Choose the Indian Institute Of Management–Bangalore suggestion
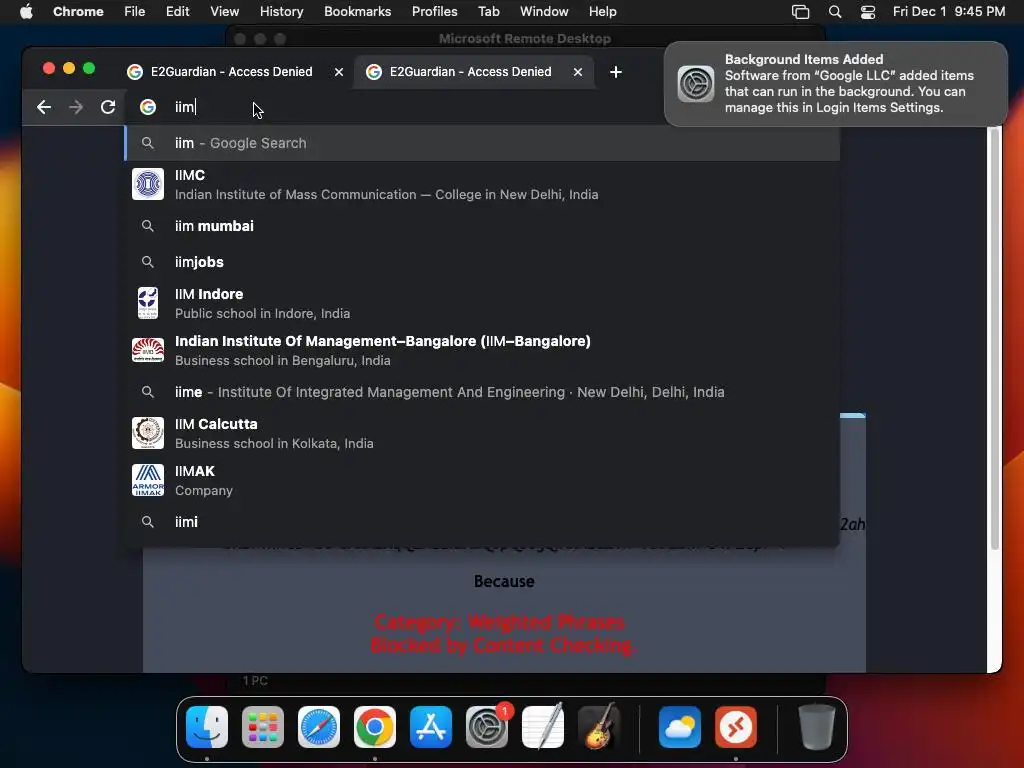Viewport: 1024px width, 768px height. pos(482,350)
